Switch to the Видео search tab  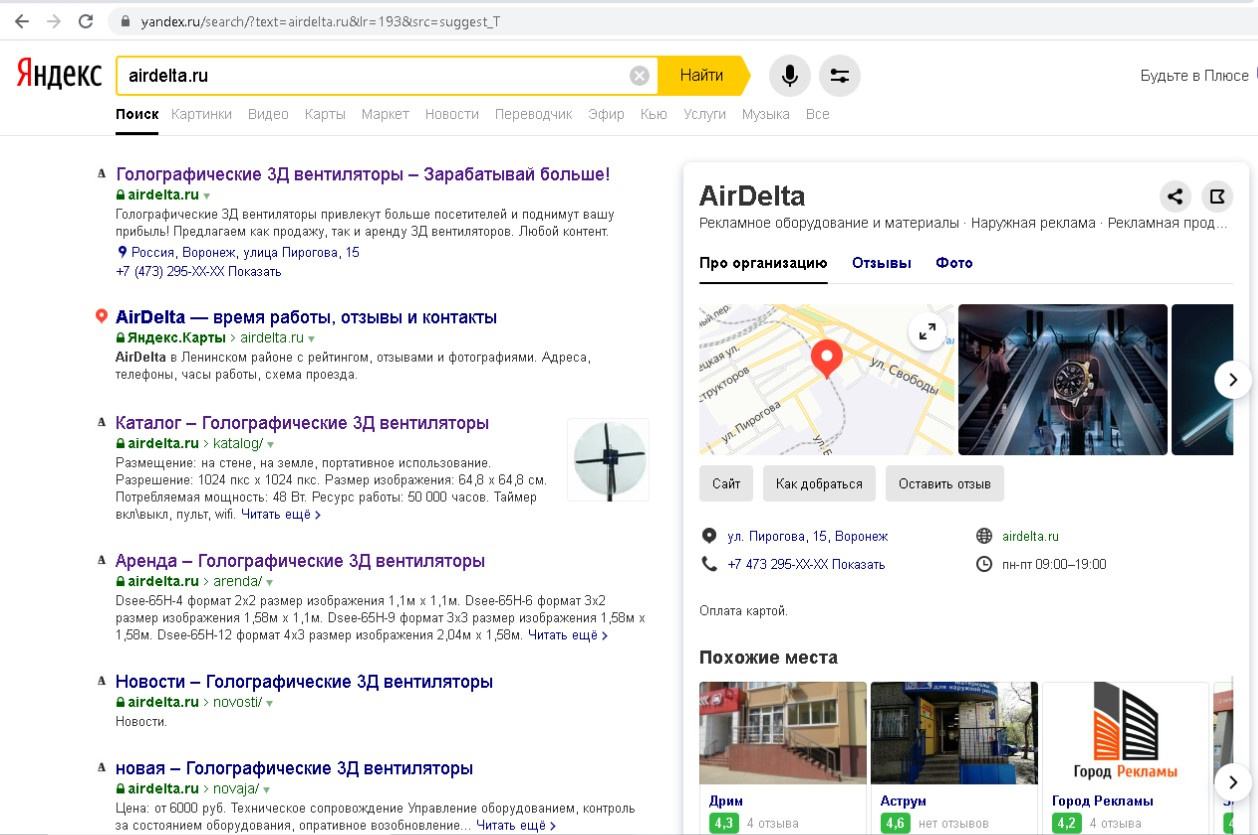pyautogui.click(x=268, y=114)
